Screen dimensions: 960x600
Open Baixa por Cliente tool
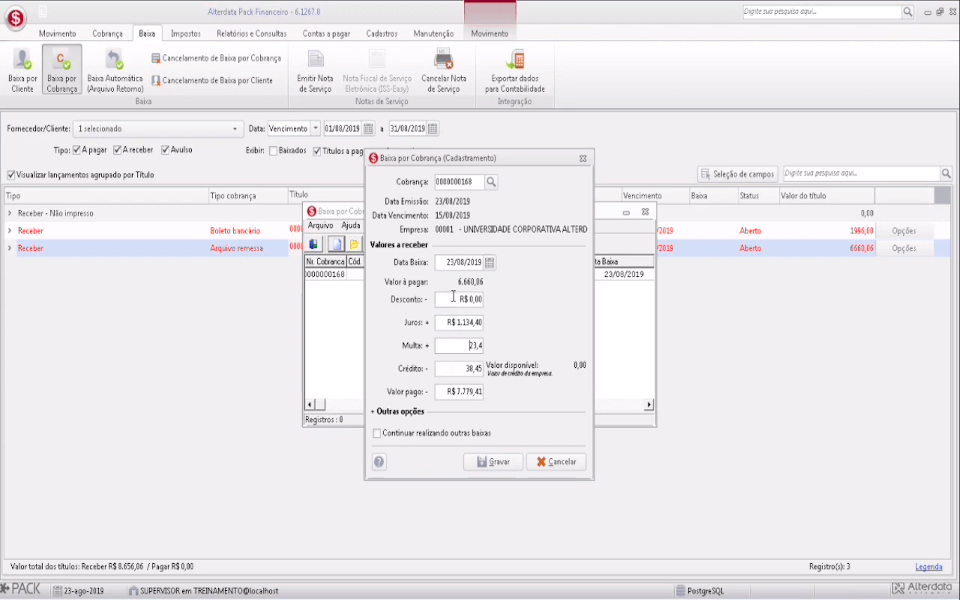23,70
